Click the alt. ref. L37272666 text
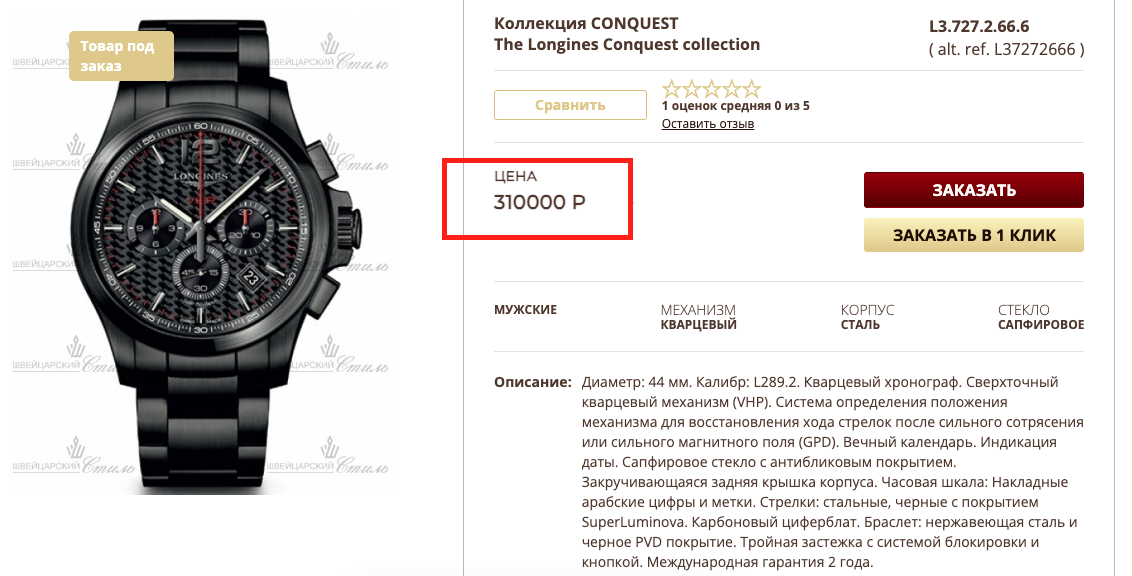Viewport: 1132px width, 576px height. tap(1006, 50)
